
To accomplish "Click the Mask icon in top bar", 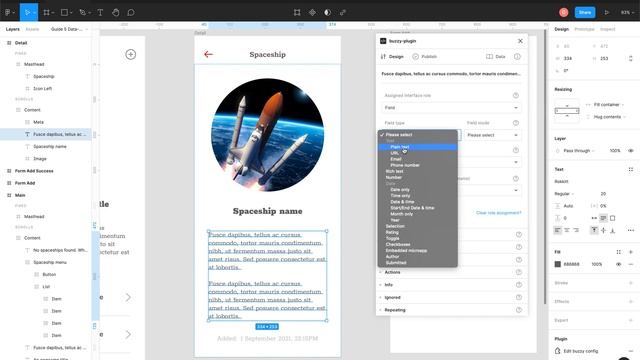I will 327,13.
